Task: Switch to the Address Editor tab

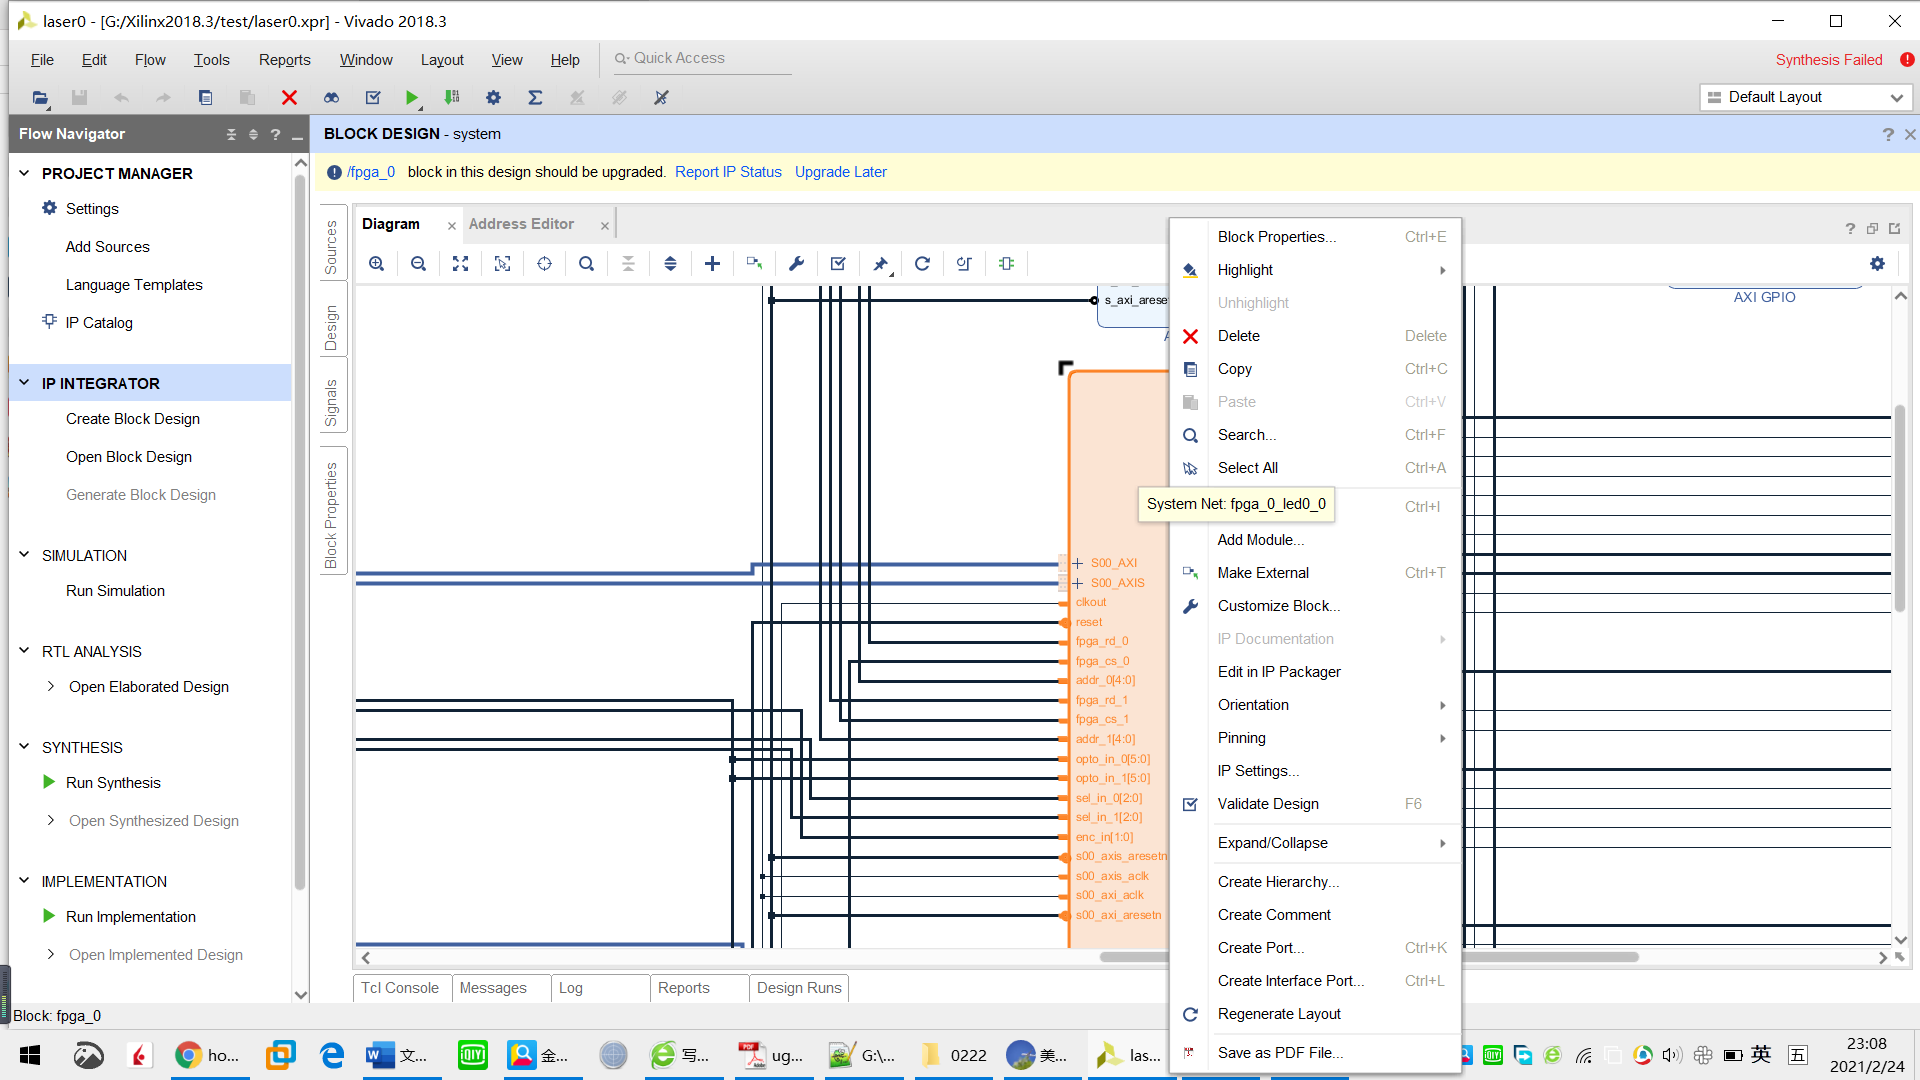Action: pyautogui.click(x=521, y=224)
